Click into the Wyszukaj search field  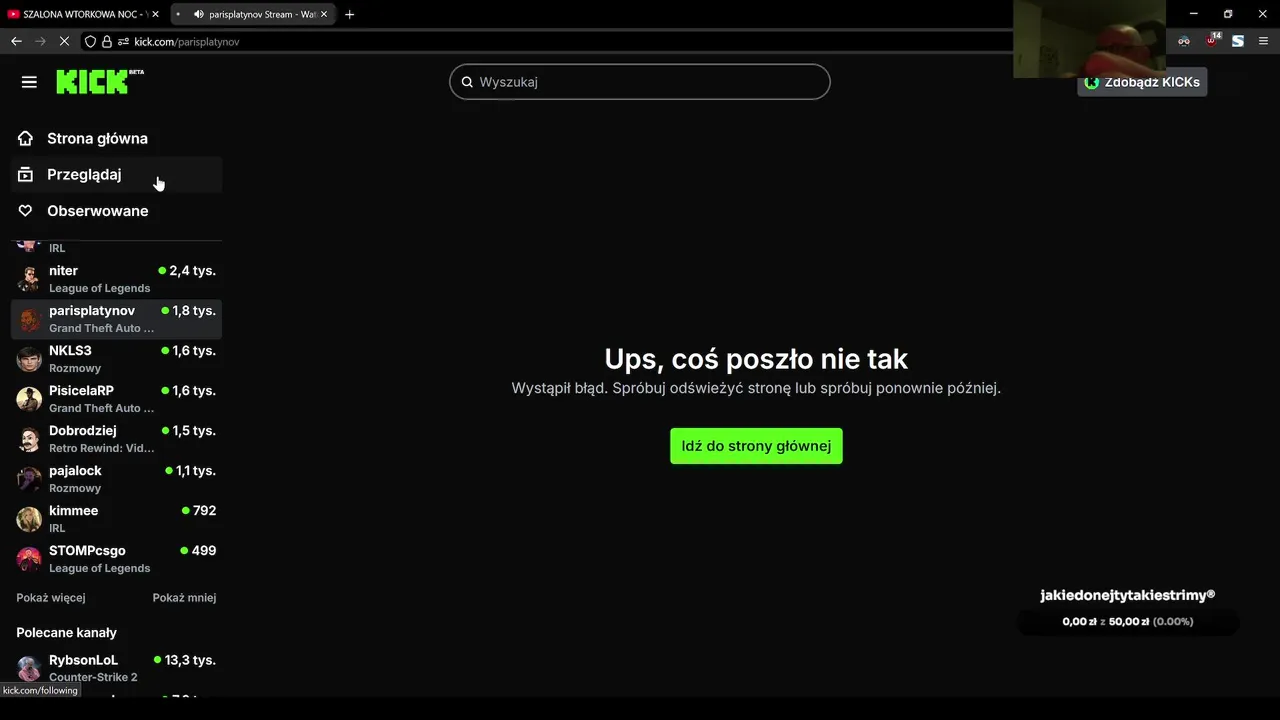point(640,82)
